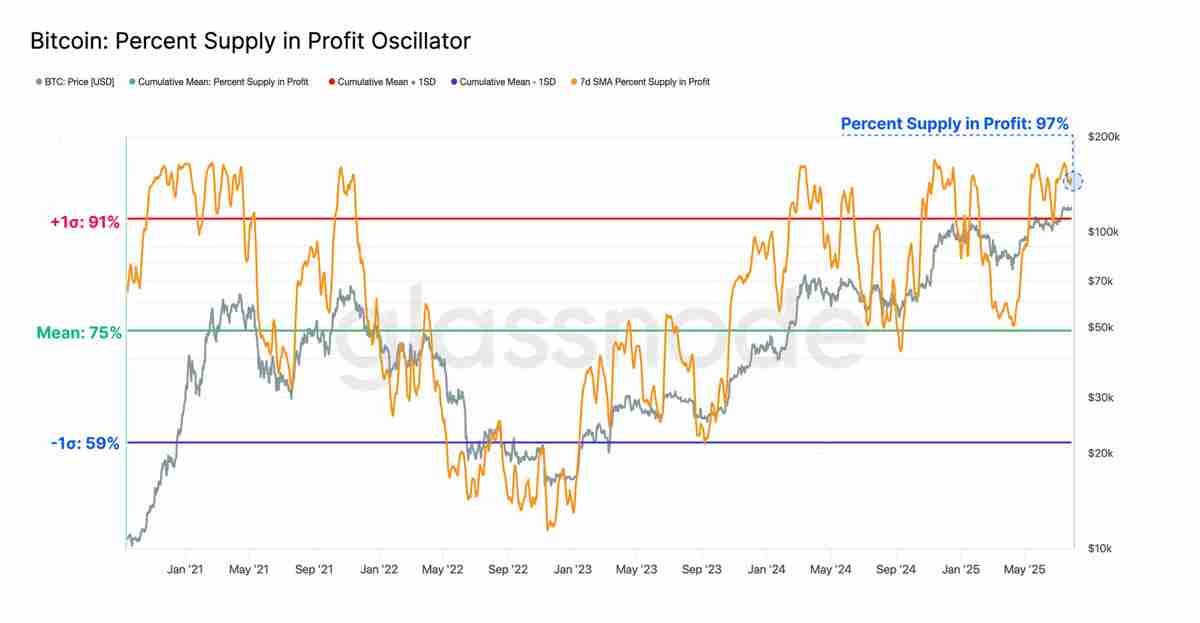1200x623 pixels.
Task: Click the gray BTC price legend dot
Action: (38, 82)
